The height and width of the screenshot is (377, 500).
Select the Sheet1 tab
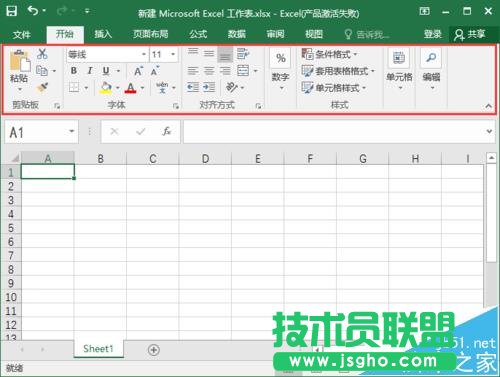point(98,349)
